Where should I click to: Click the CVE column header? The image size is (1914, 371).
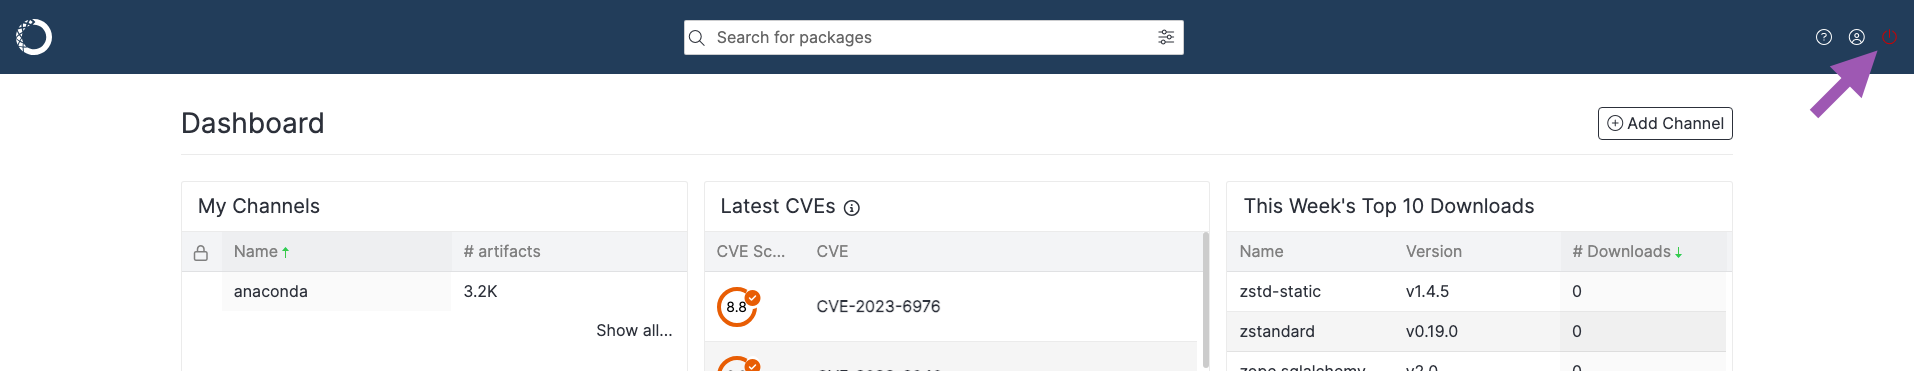(832, 252)
